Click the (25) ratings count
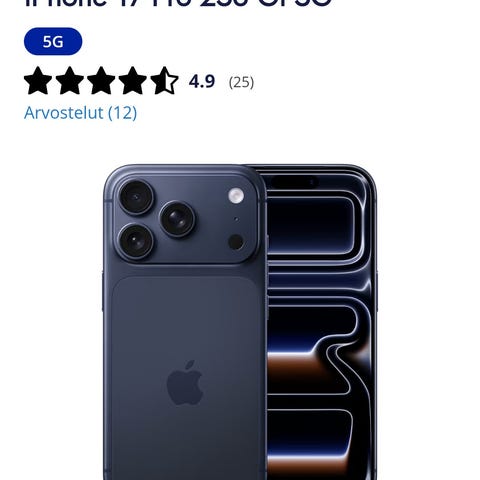 point(241,82)
